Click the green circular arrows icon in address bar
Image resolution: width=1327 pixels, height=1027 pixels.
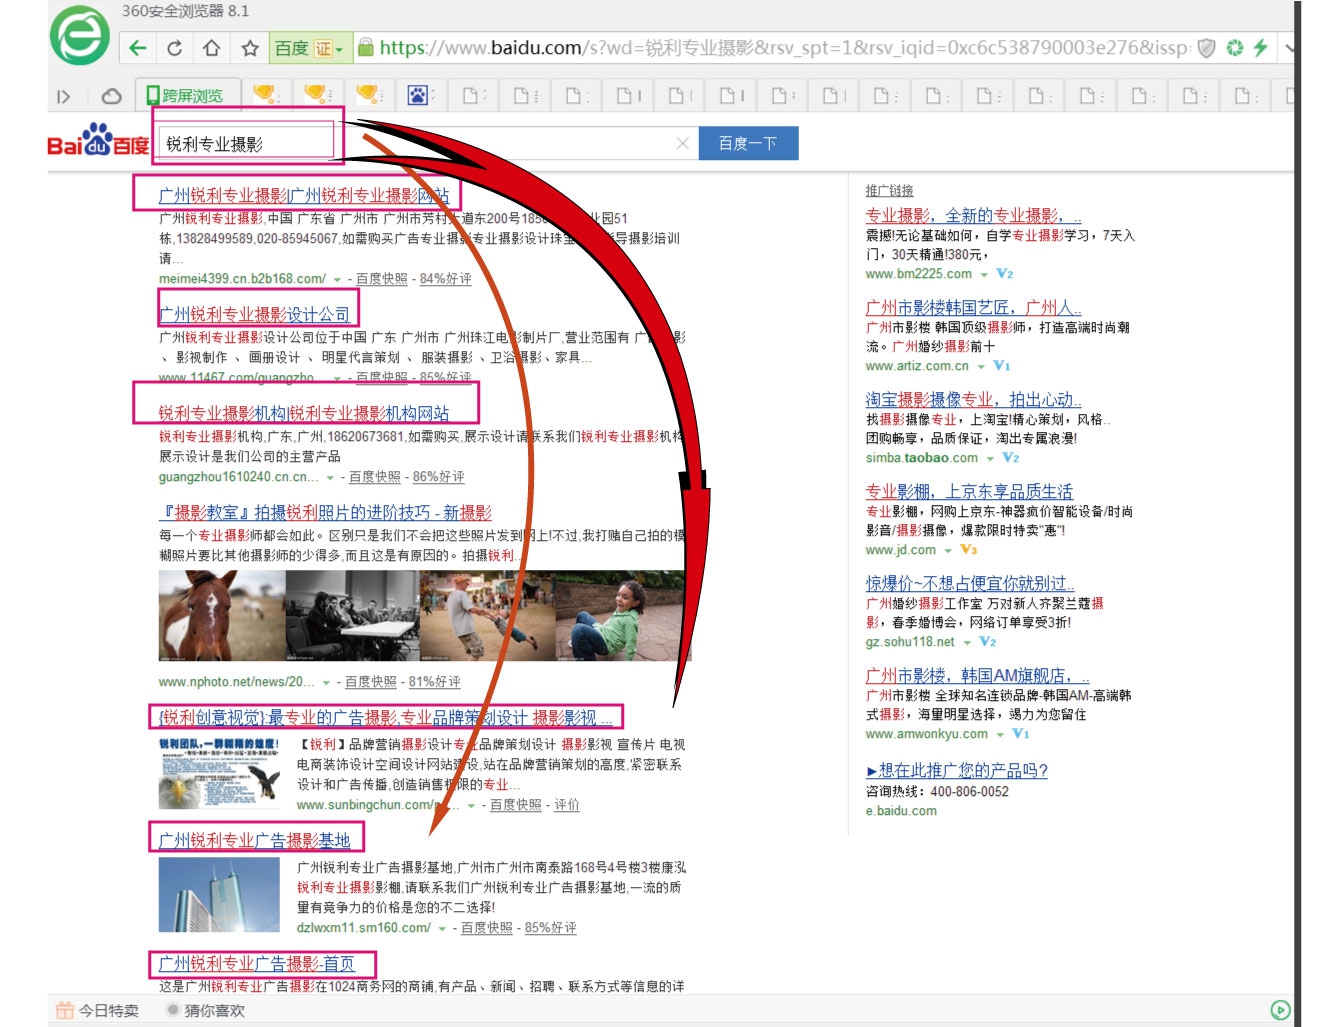tap(1235, 47)
